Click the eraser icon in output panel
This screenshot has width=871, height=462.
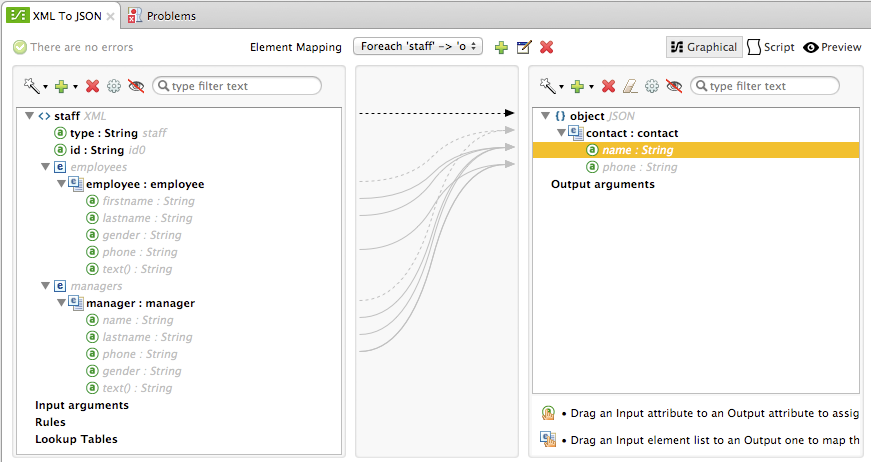tap(630, 87)
